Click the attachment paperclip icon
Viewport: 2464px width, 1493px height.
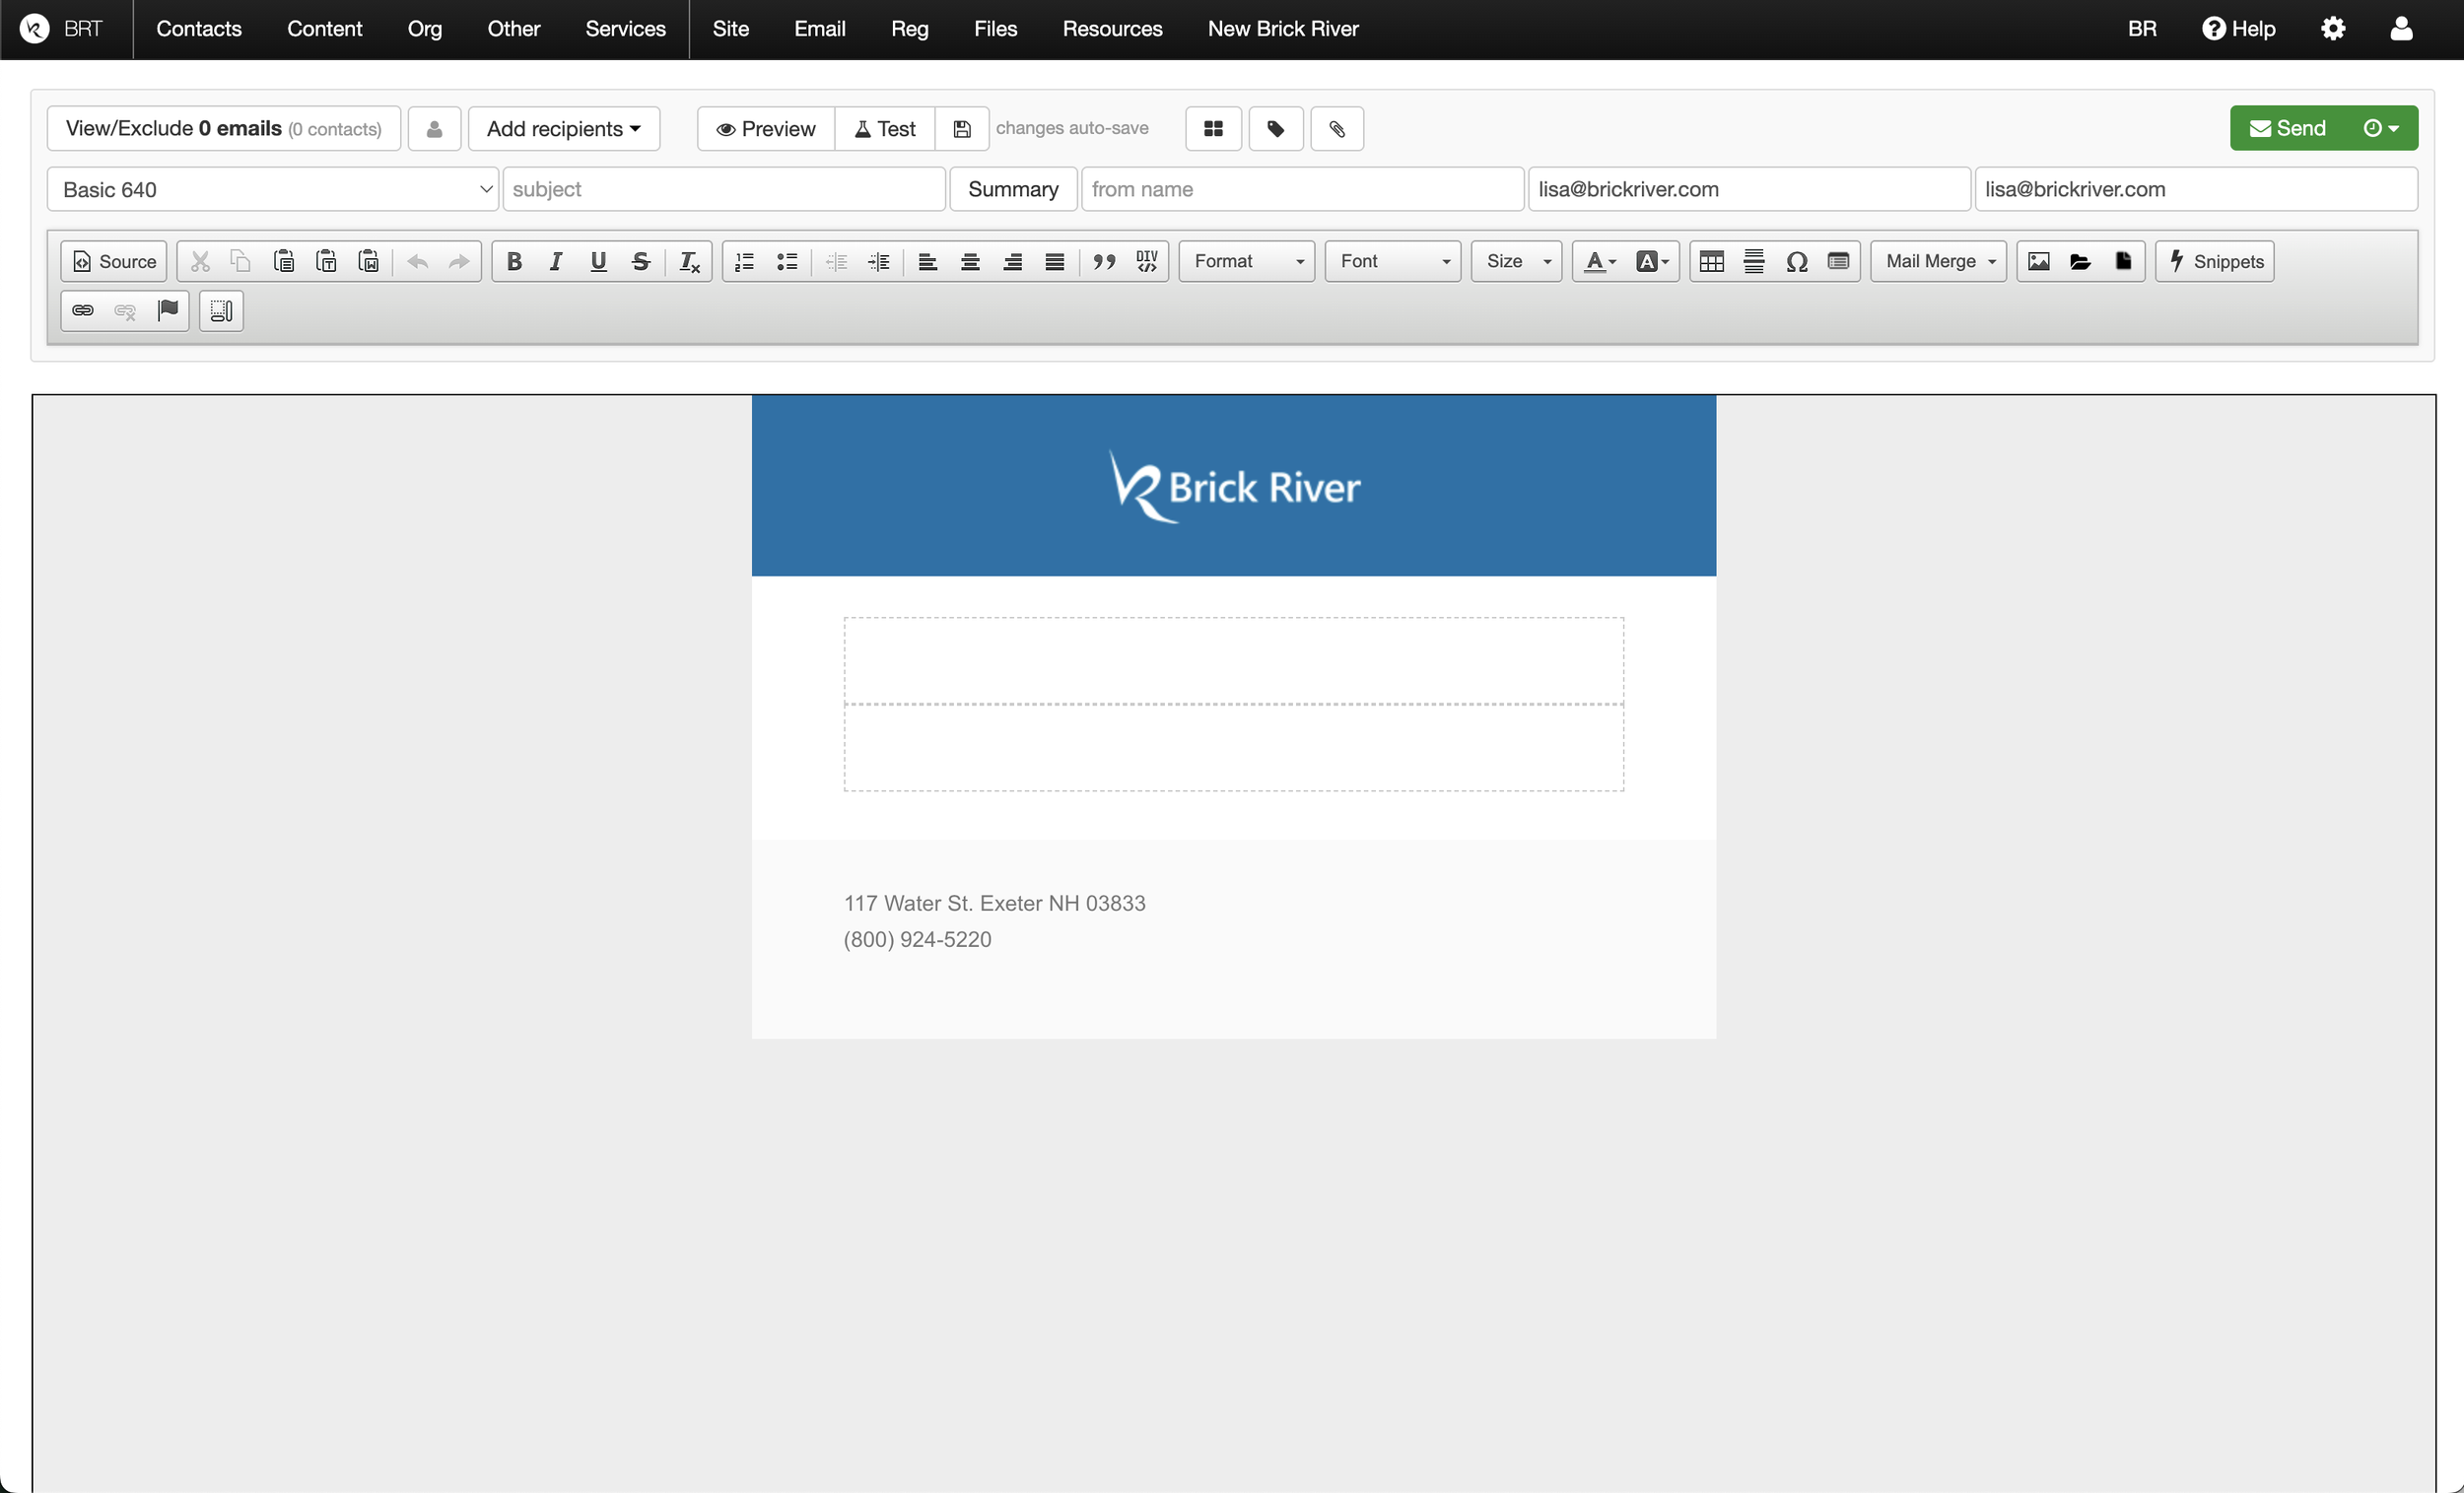[1337, 129]
